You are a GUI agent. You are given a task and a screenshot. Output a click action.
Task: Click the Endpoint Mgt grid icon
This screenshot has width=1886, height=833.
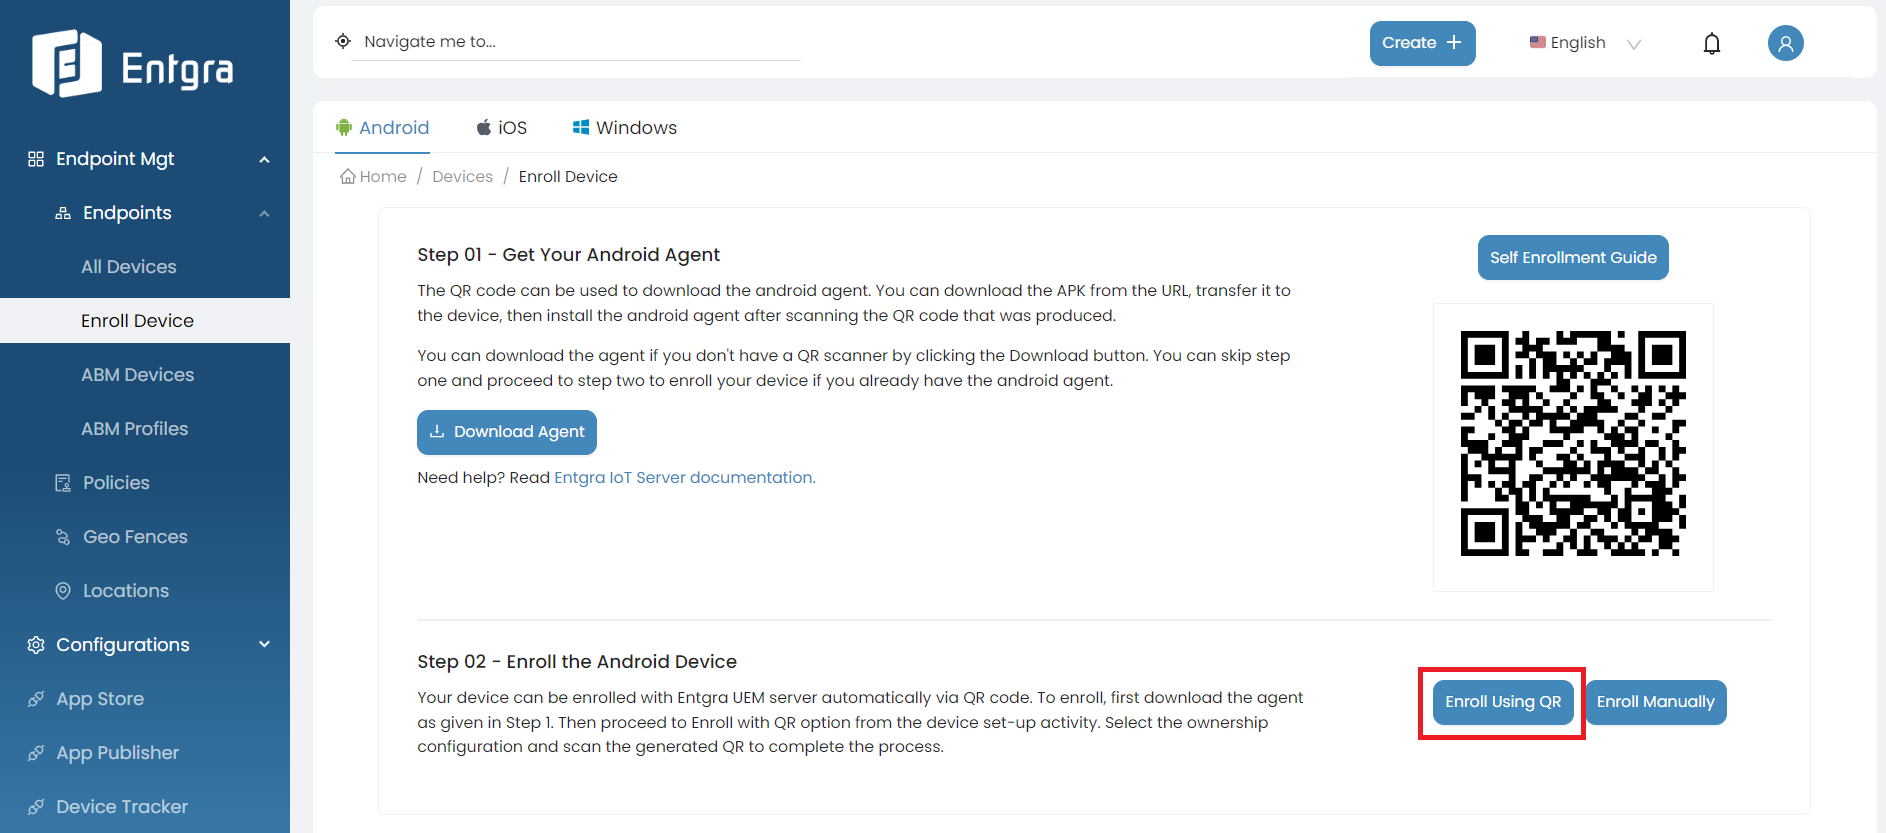pyautogui.click(x=36, y=159)
